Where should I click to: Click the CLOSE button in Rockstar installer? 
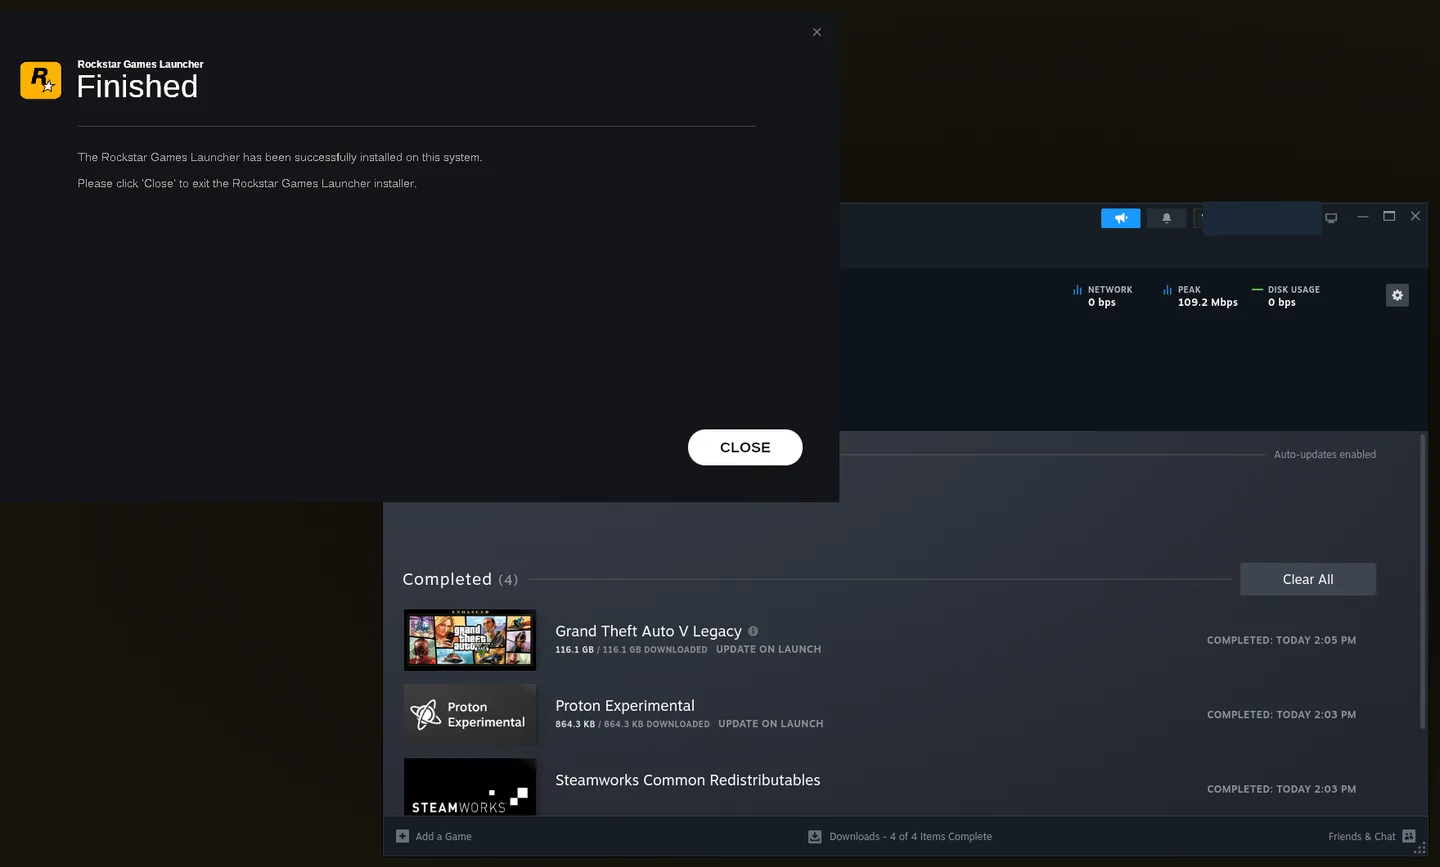tap(745, 447)
